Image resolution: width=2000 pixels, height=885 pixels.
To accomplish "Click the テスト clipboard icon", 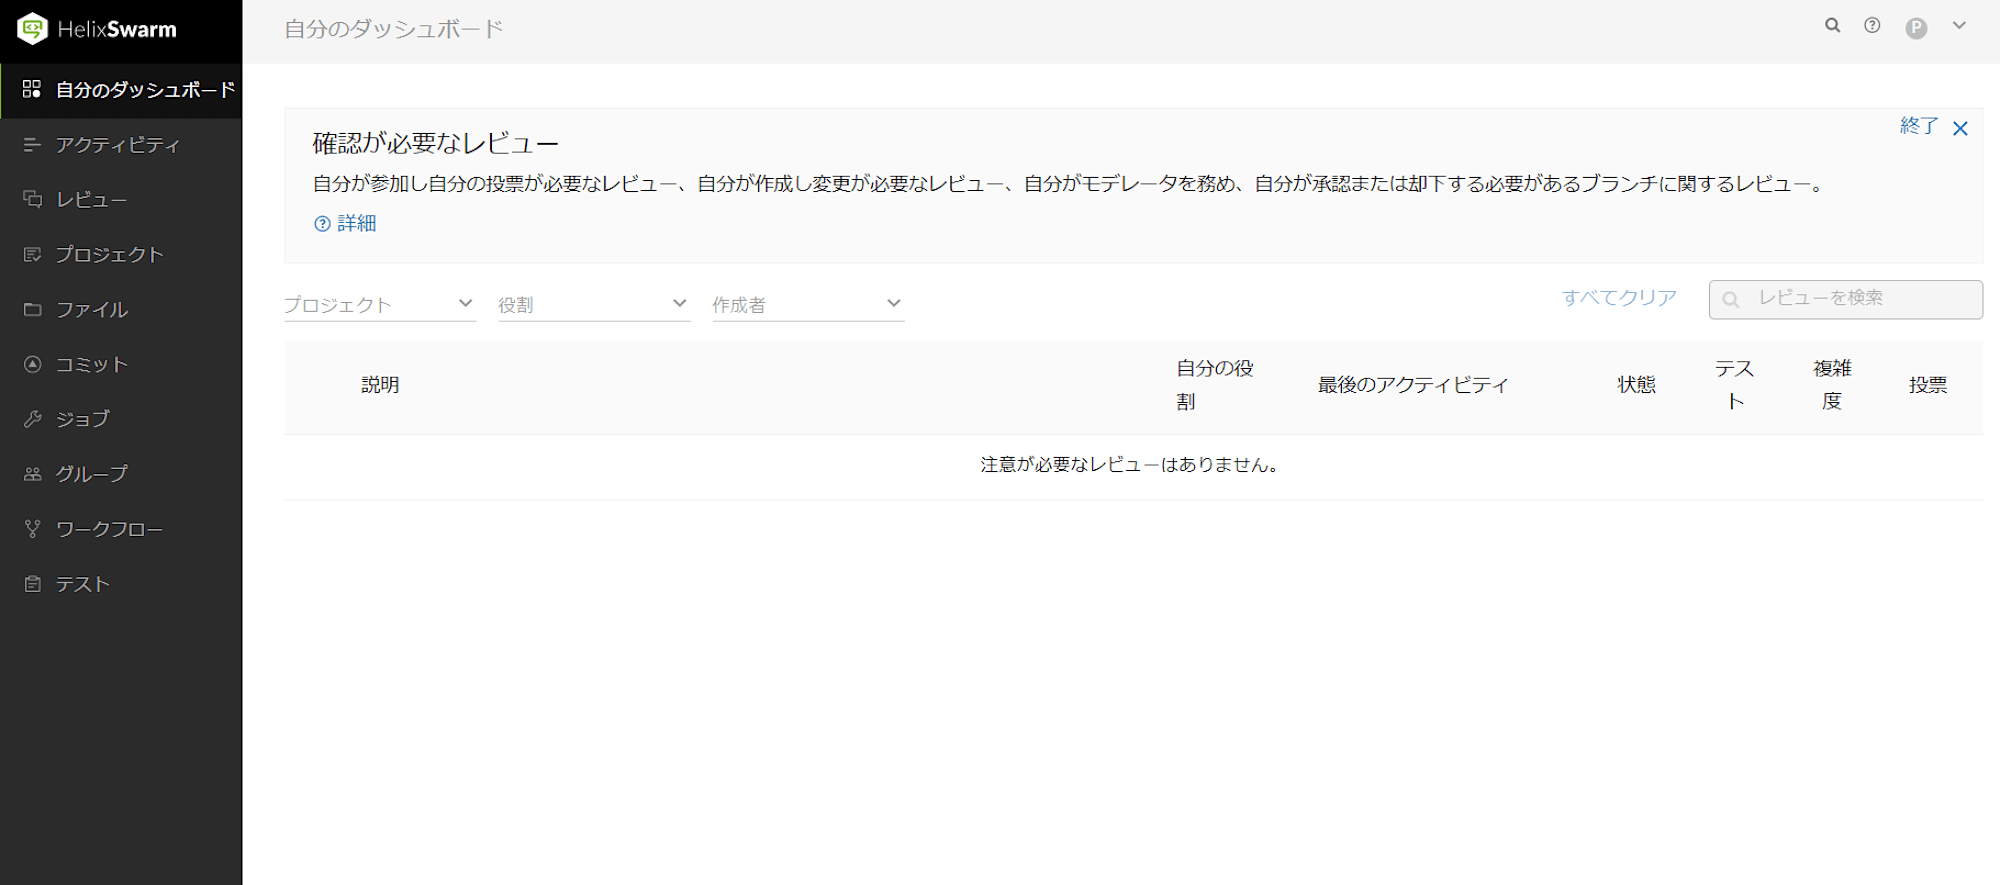I will (x=32, y=584).
